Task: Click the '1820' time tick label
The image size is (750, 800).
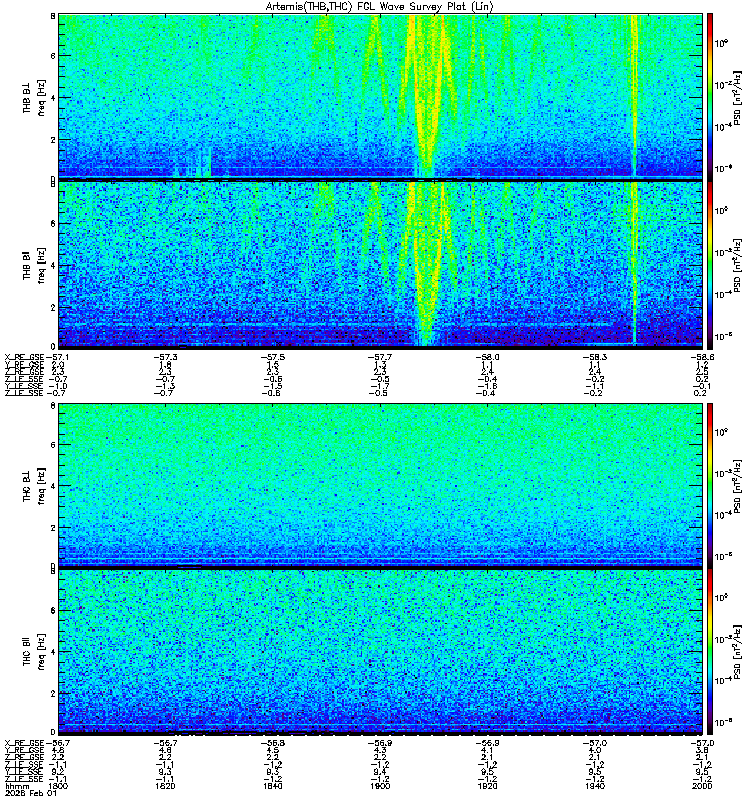Action: [x=165, y=786]
